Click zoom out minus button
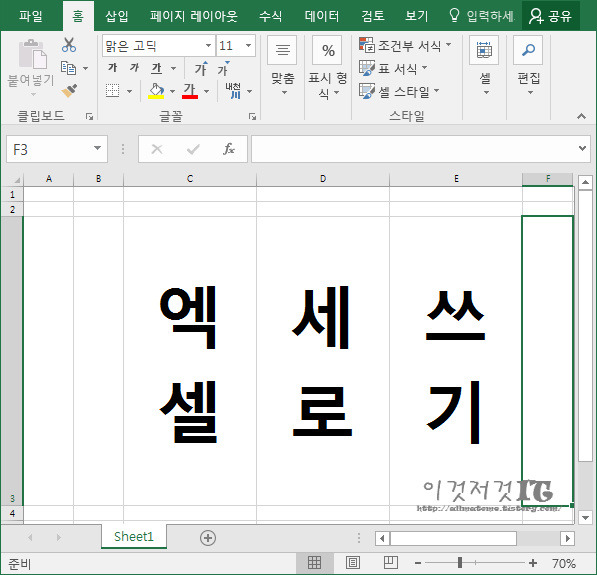This screenshot has height=575, width=597. (418, 563)
